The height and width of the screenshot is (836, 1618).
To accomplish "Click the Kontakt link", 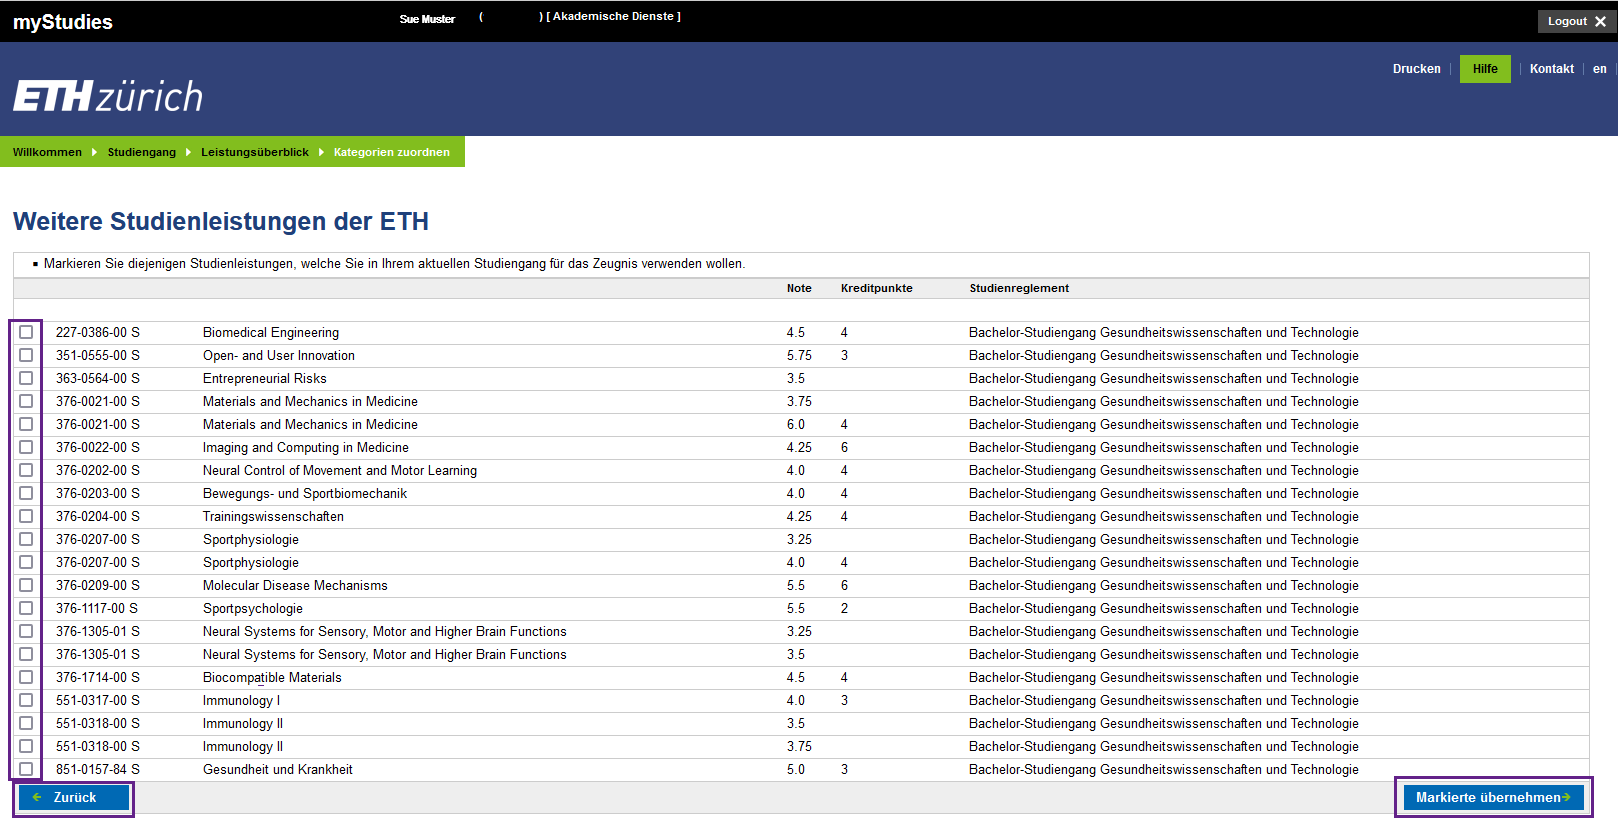I will pos(1551,69).
